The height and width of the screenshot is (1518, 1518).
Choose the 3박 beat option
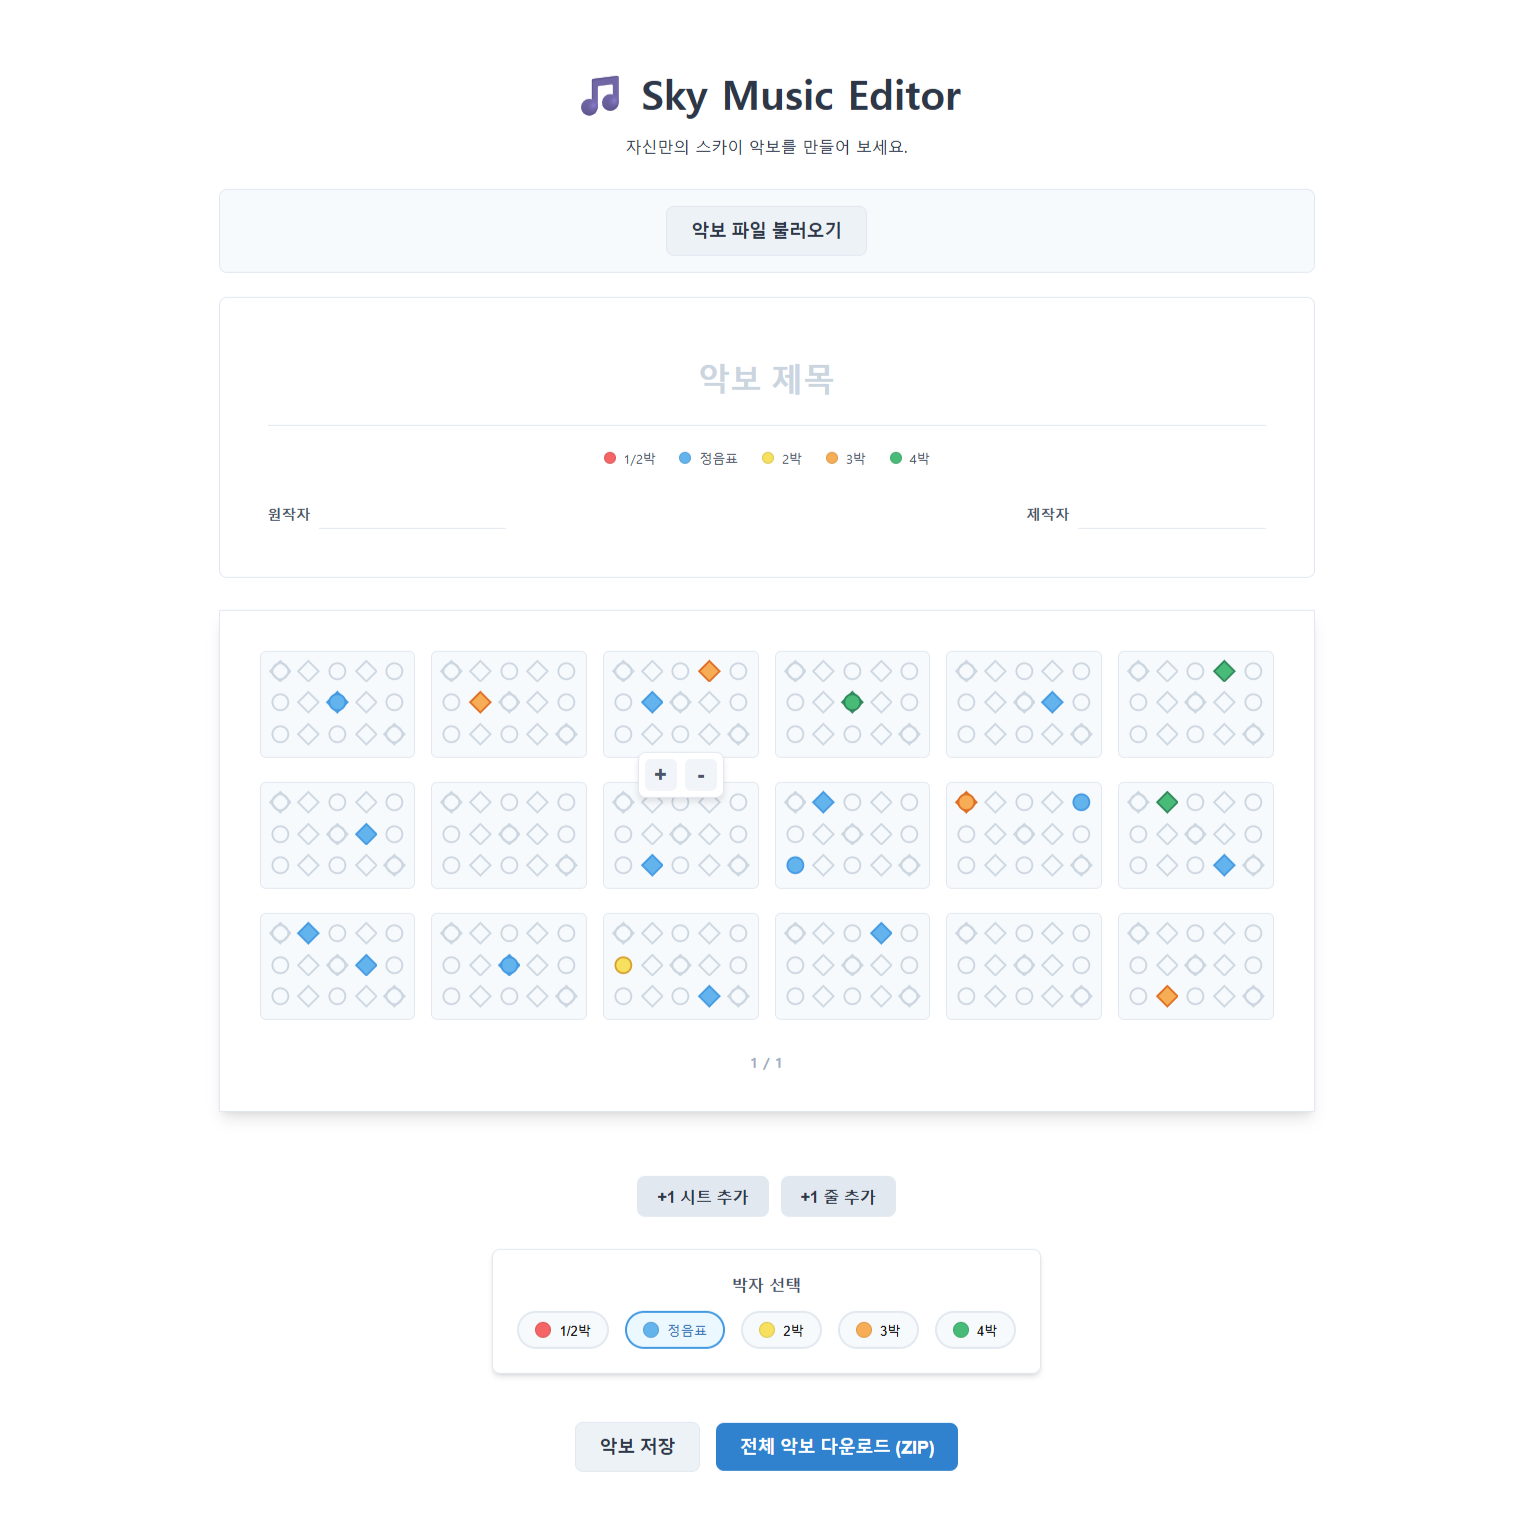coord(878,1330)
